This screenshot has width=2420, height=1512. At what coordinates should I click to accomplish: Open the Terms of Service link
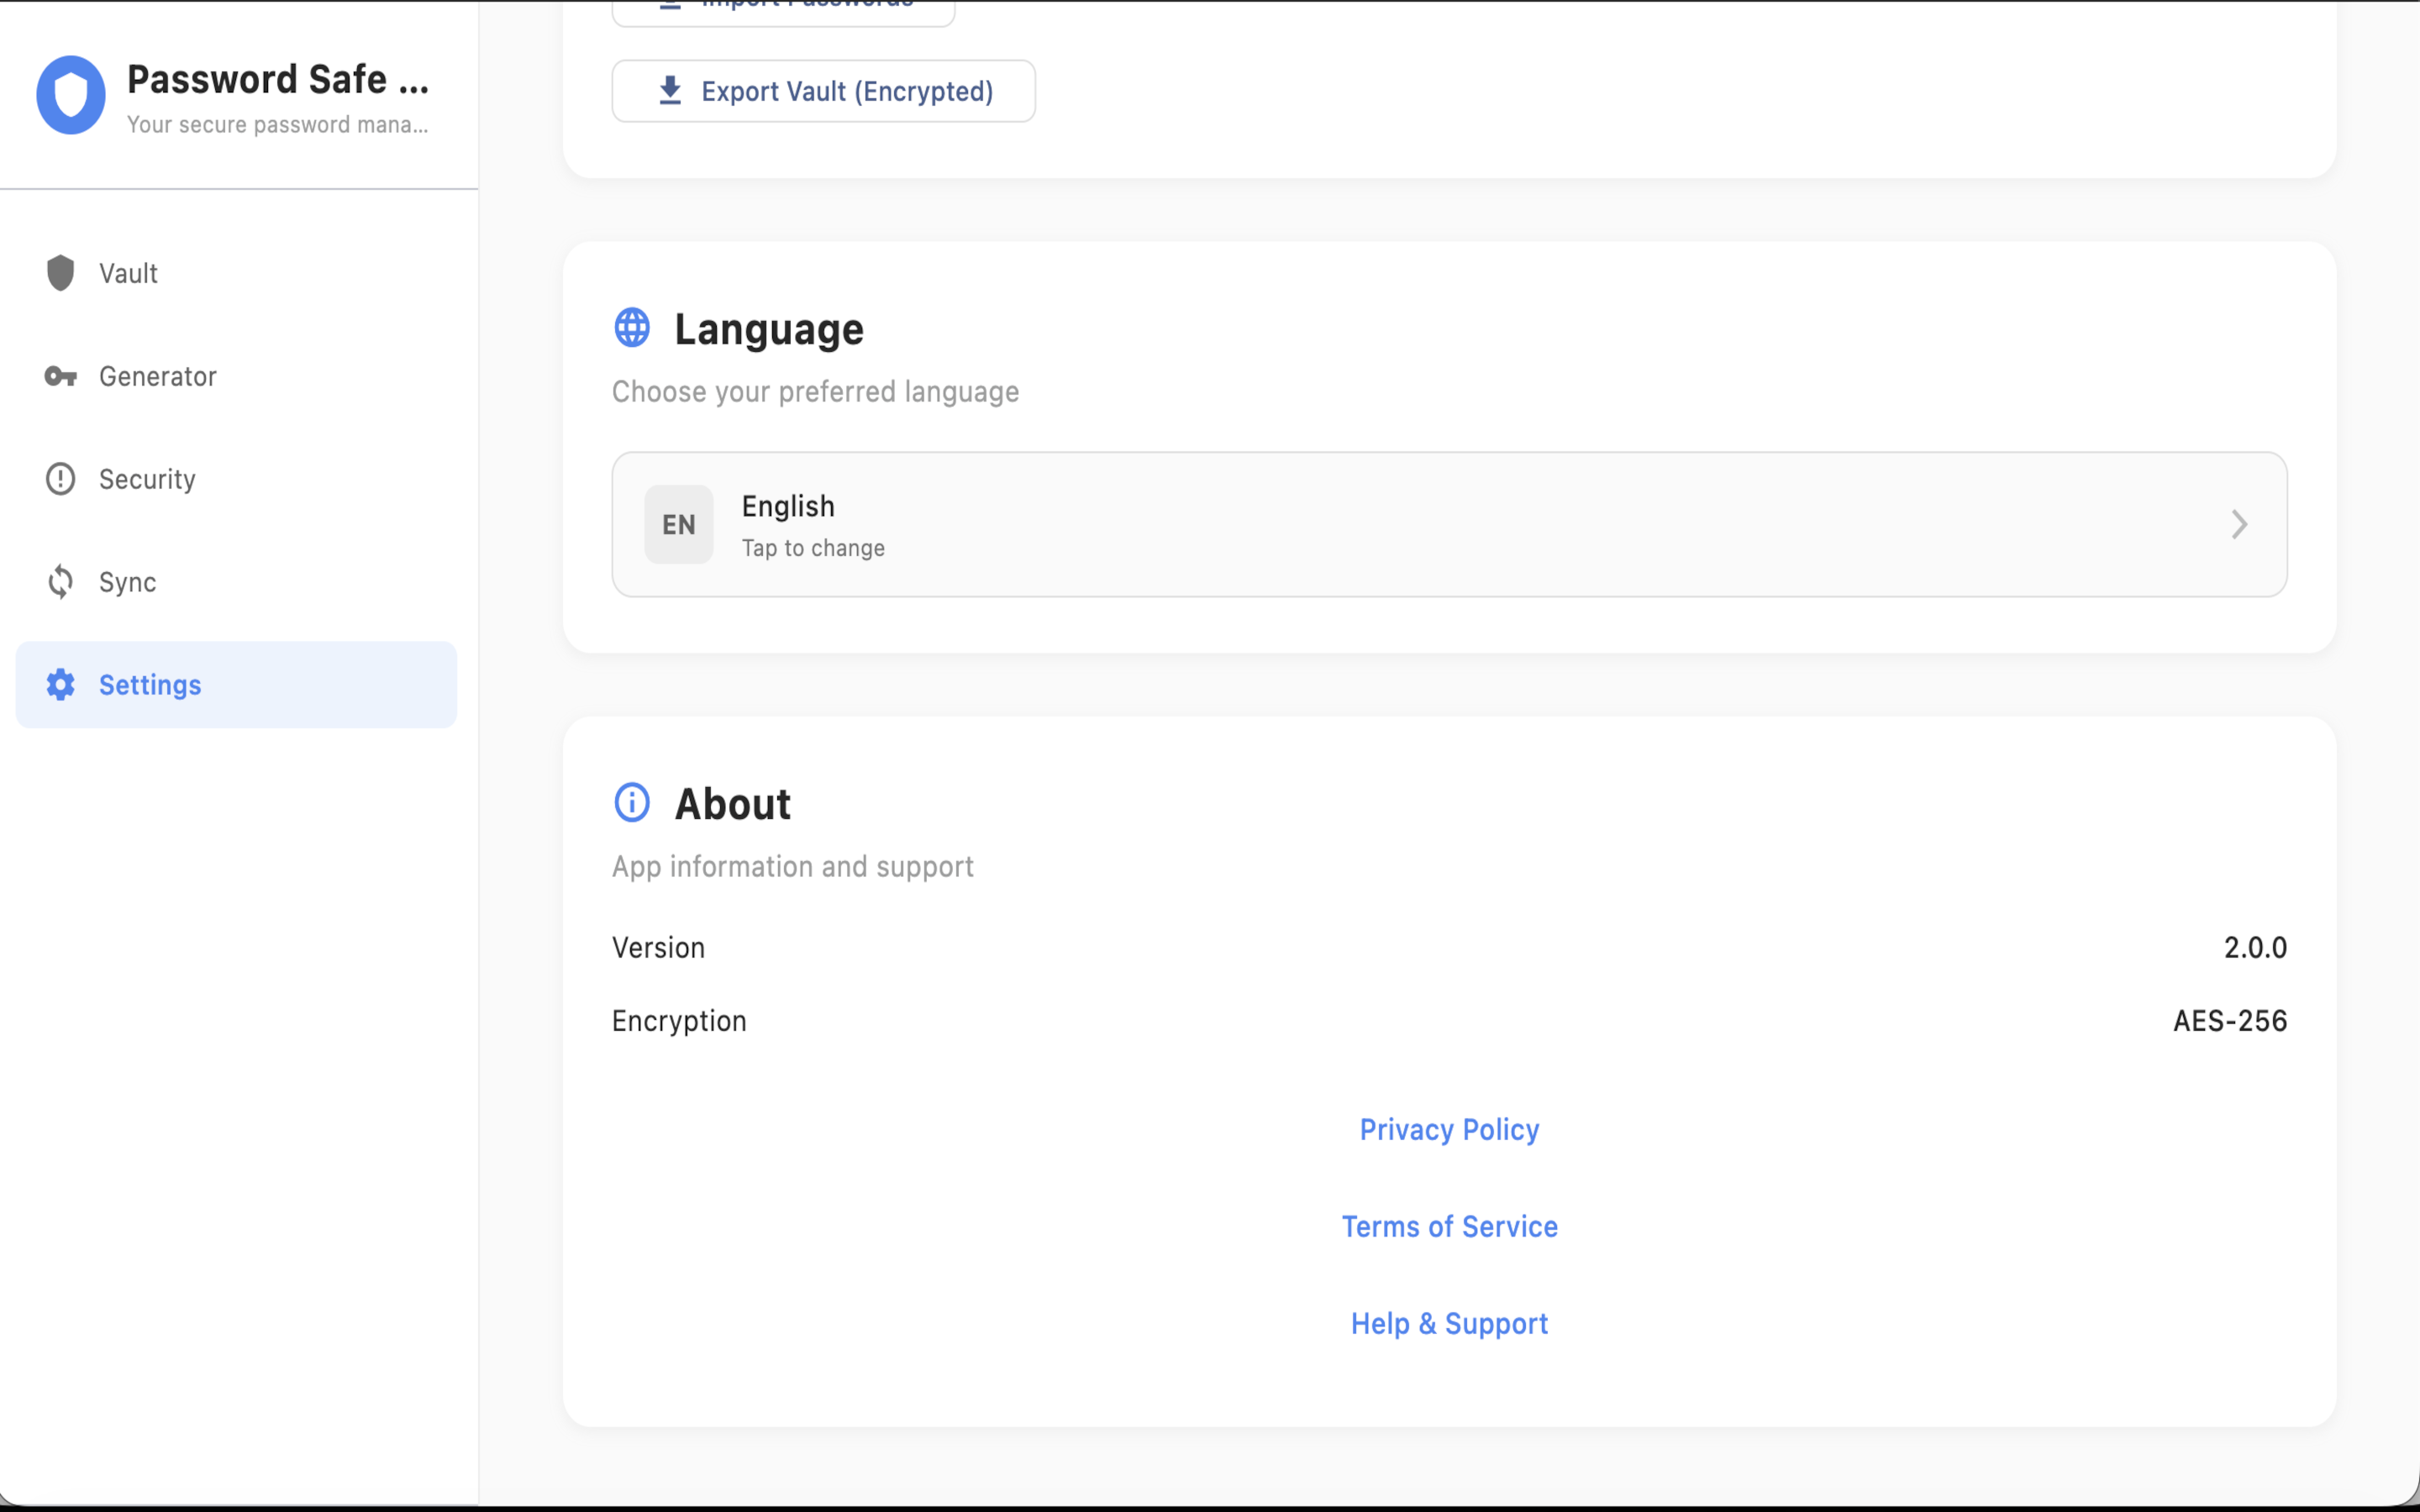[x=1449, y=1227]
